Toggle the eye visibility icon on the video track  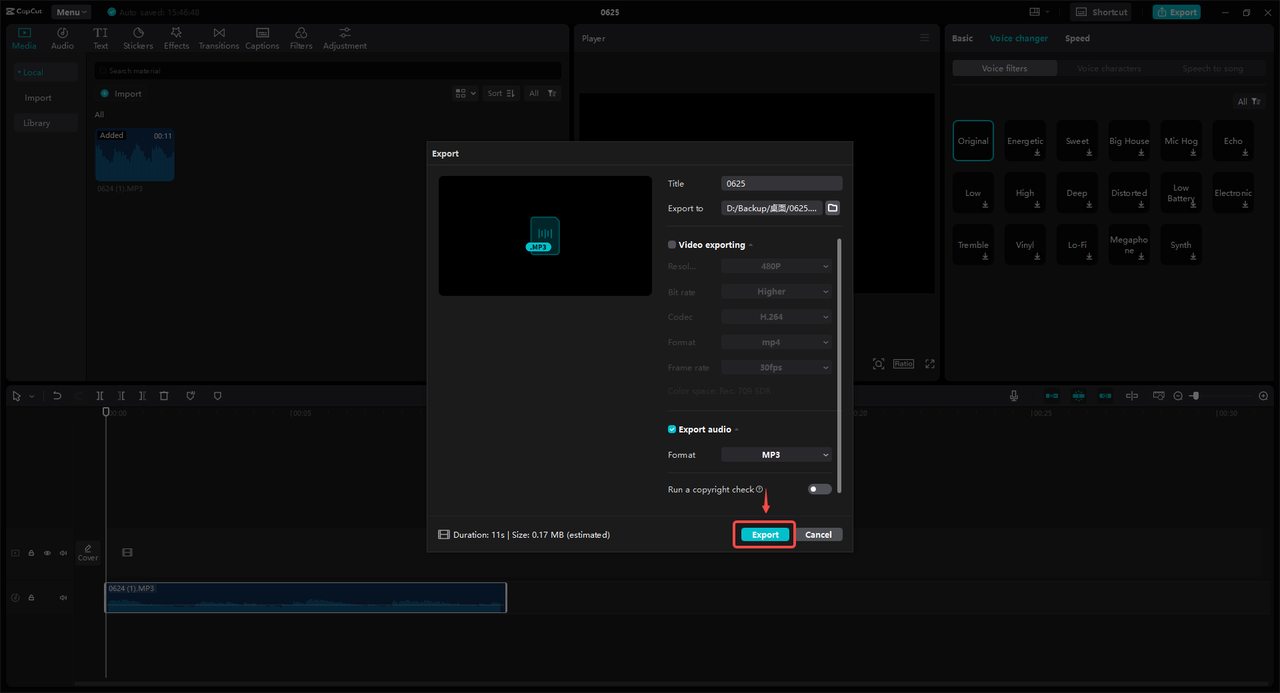pos(47,552)
